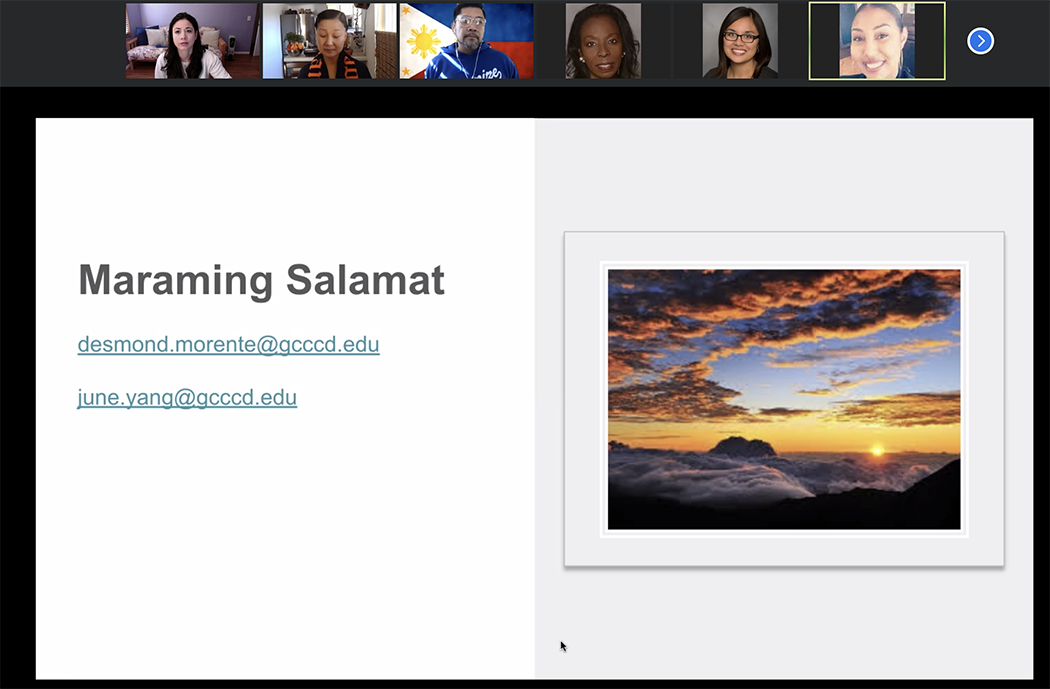
Task: Click the empty dark area left of the thumbnails
Action: click(x=60, y=41)
